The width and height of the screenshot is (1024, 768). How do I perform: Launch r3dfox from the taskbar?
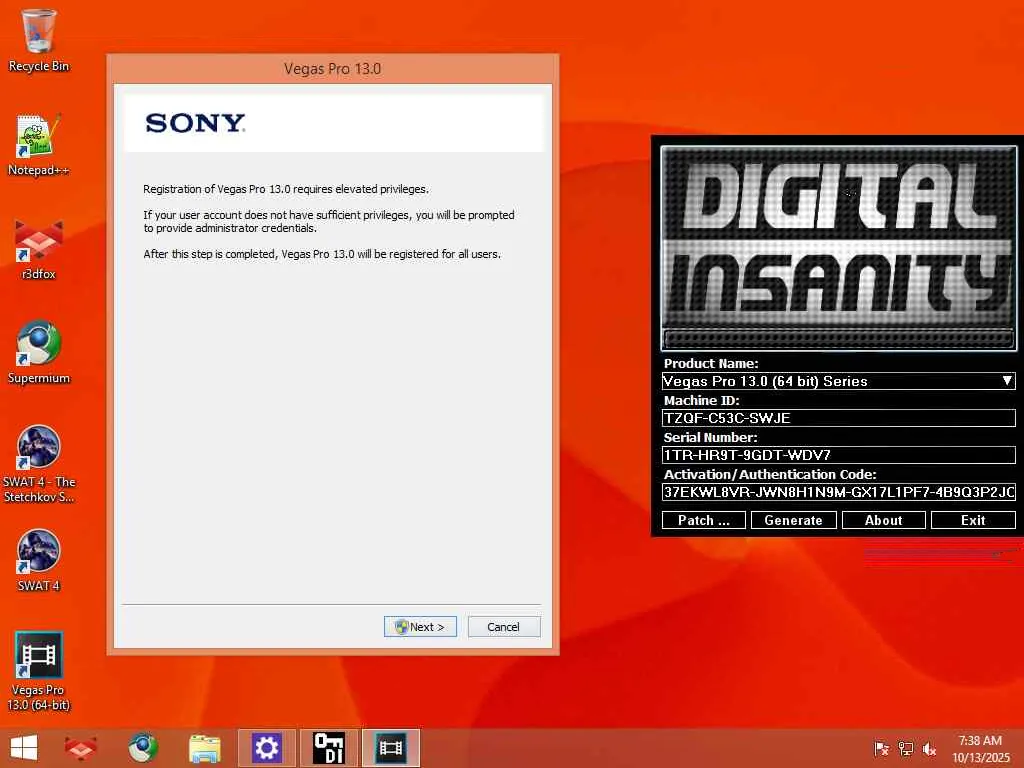click(81, 748)
